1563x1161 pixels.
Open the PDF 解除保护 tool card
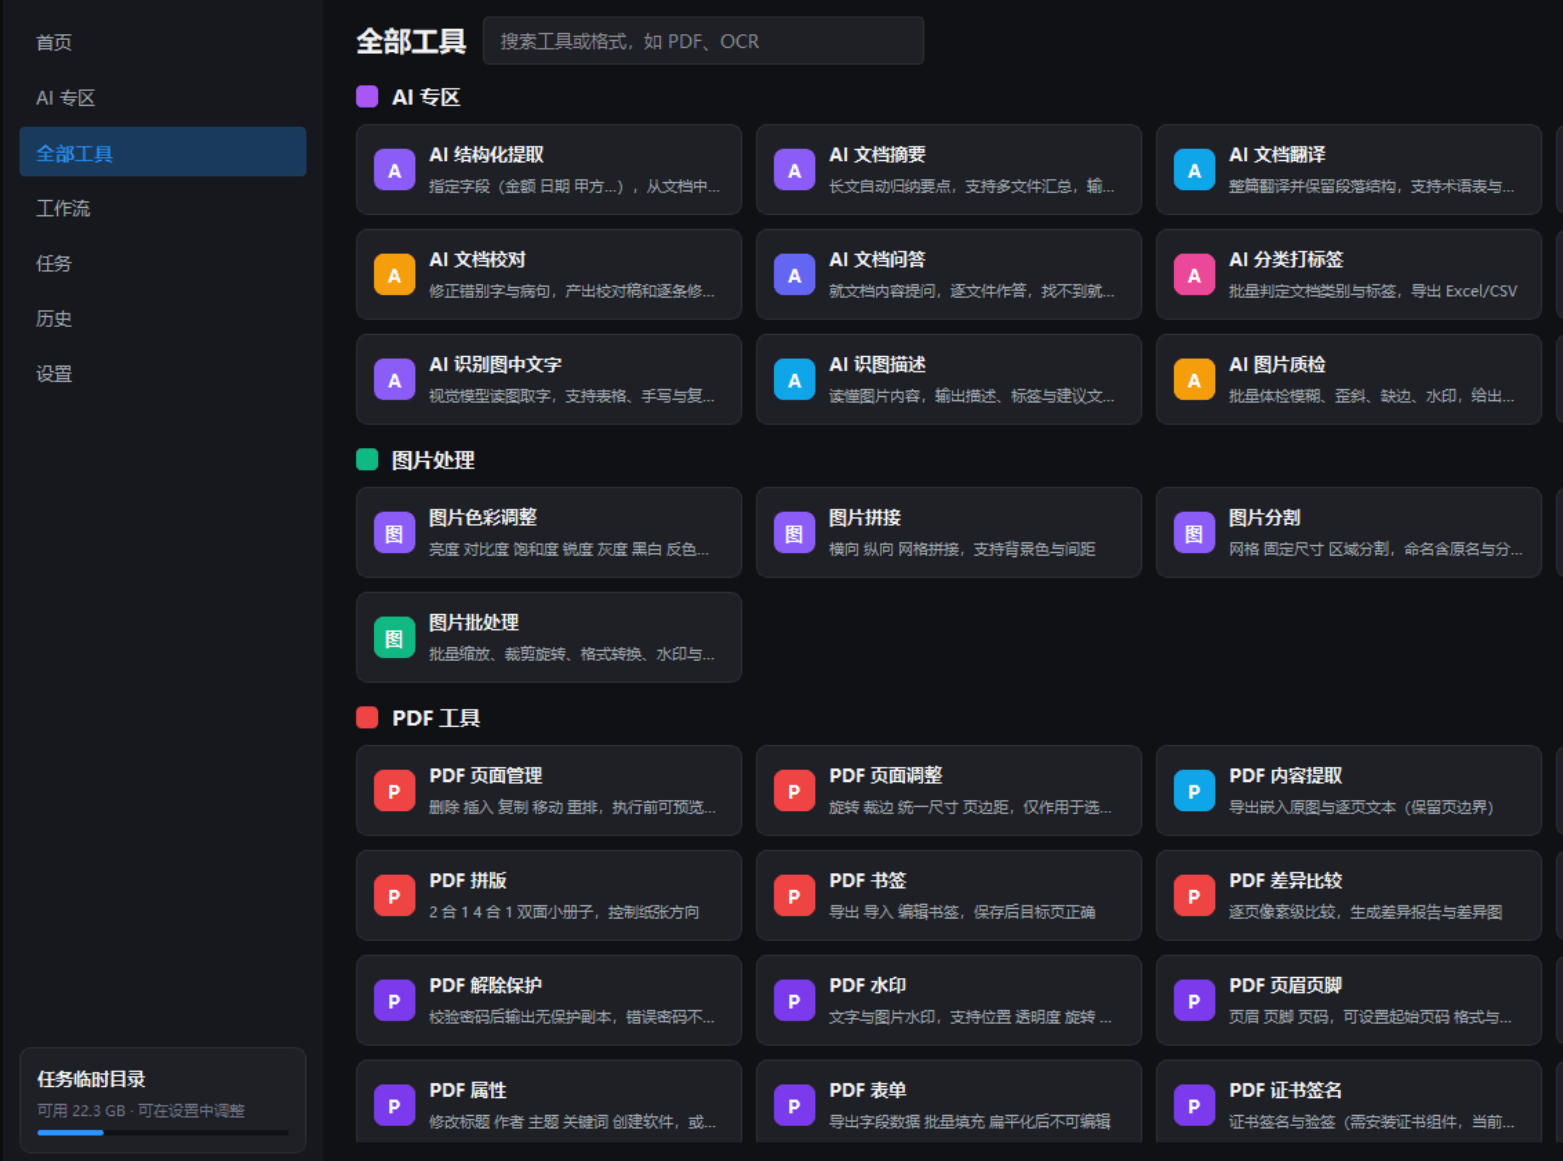coord(549,1000)
